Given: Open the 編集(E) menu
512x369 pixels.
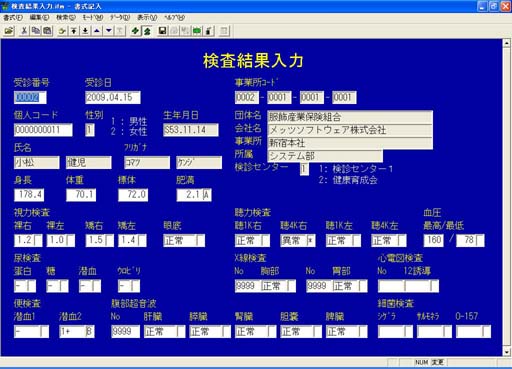Looking at the screenshot, I should 39,18.
